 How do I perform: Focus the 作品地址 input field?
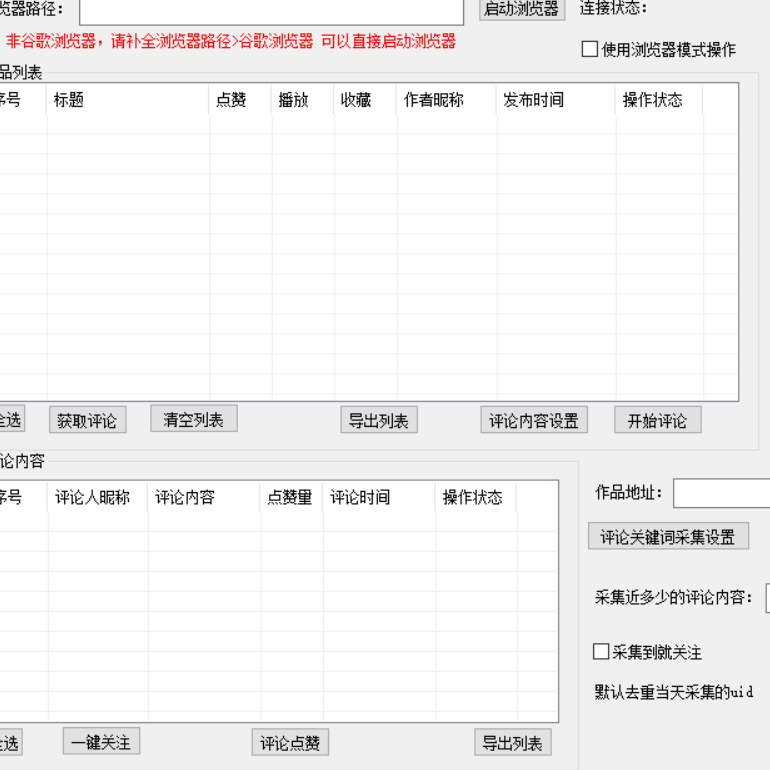point(721,493)
